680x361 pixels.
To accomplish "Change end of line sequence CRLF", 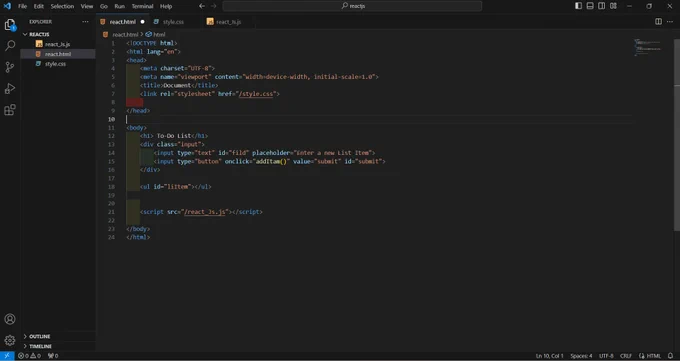I will click(x=626, y=356).
